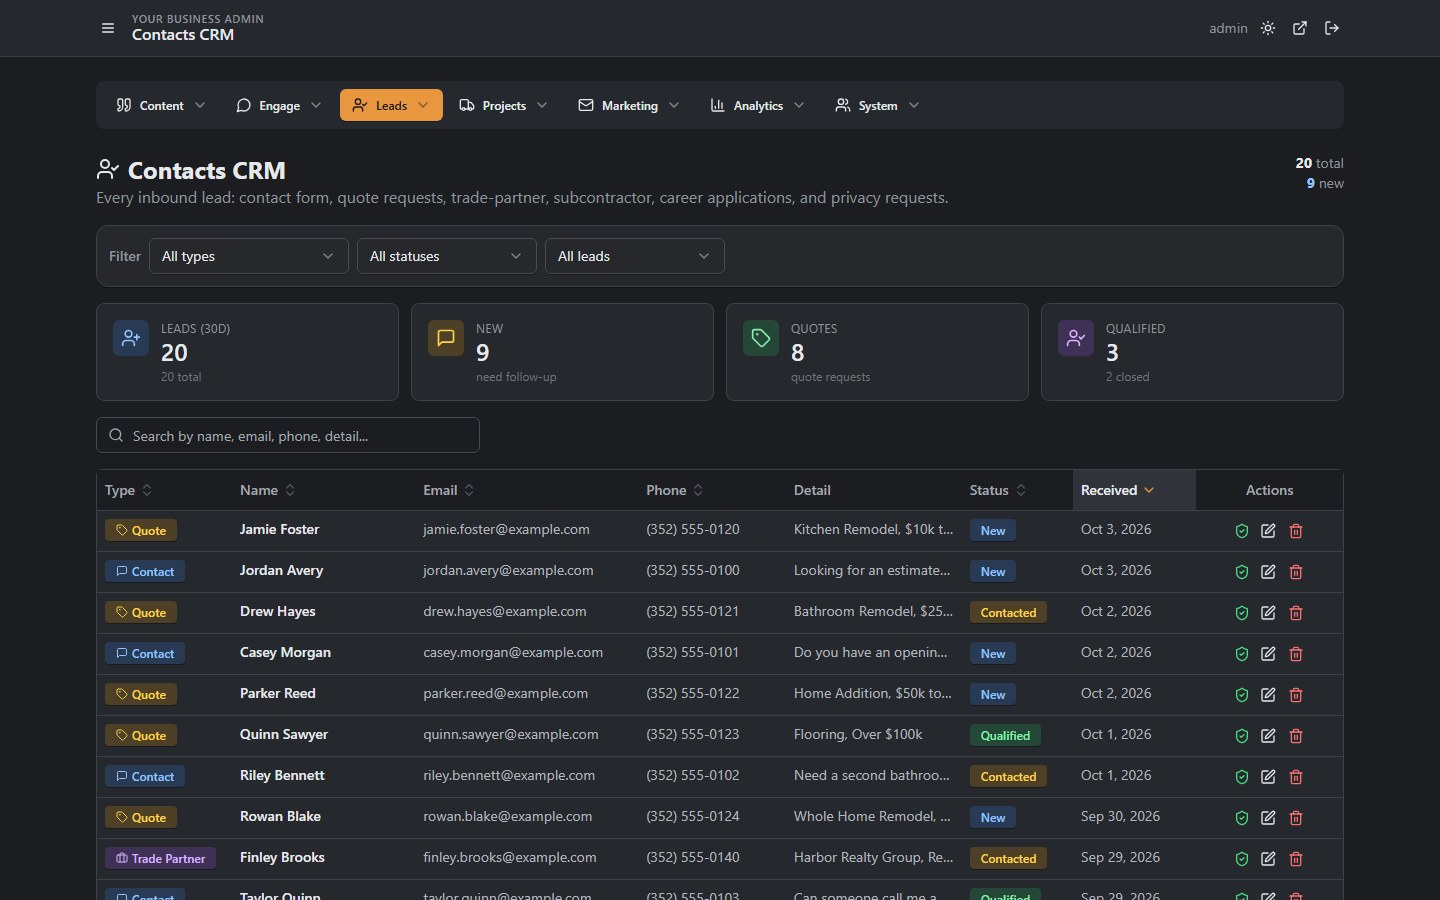This screenshot has width=1440, height=900.
Task: Edit Jordan Avery's lead record
Action: pos(1268,572)
